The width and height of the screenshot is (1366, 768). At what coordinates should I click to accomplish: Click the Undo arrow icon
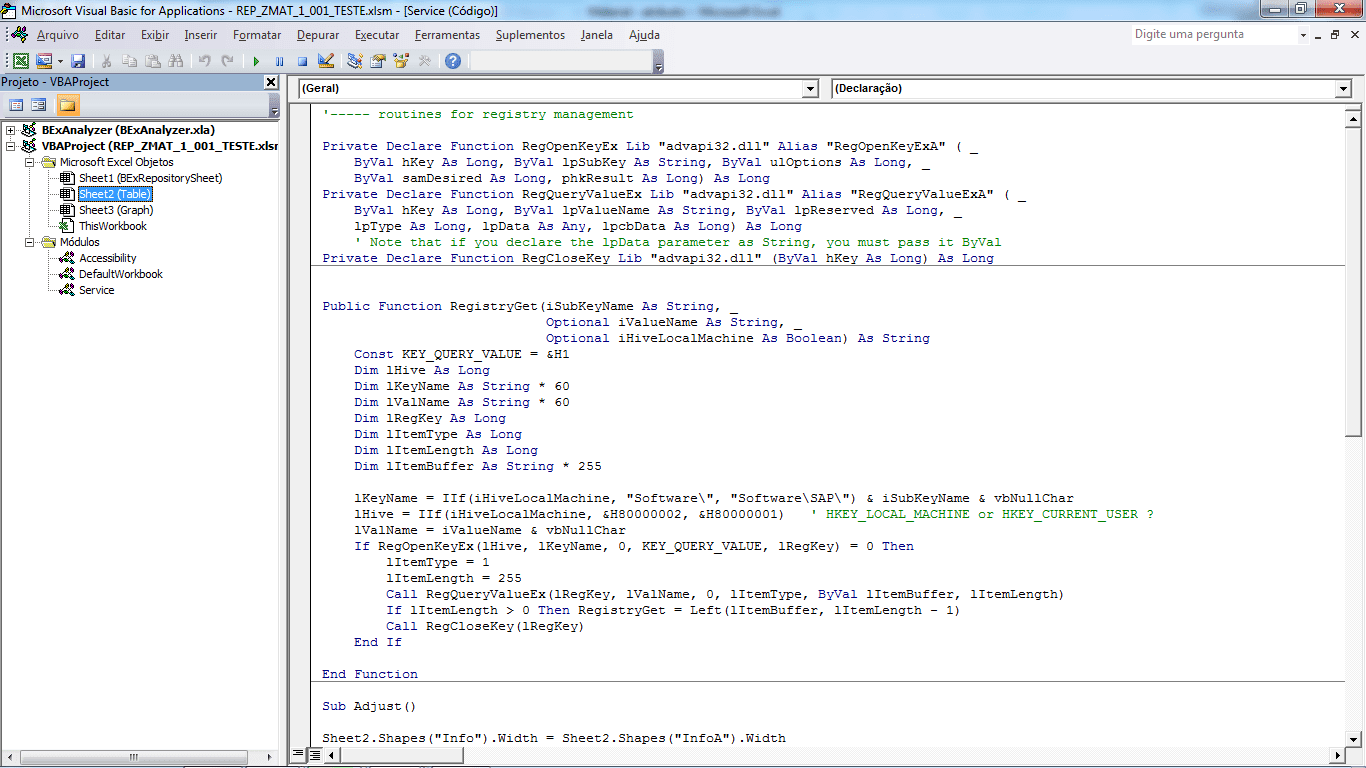tap(205, 61)
